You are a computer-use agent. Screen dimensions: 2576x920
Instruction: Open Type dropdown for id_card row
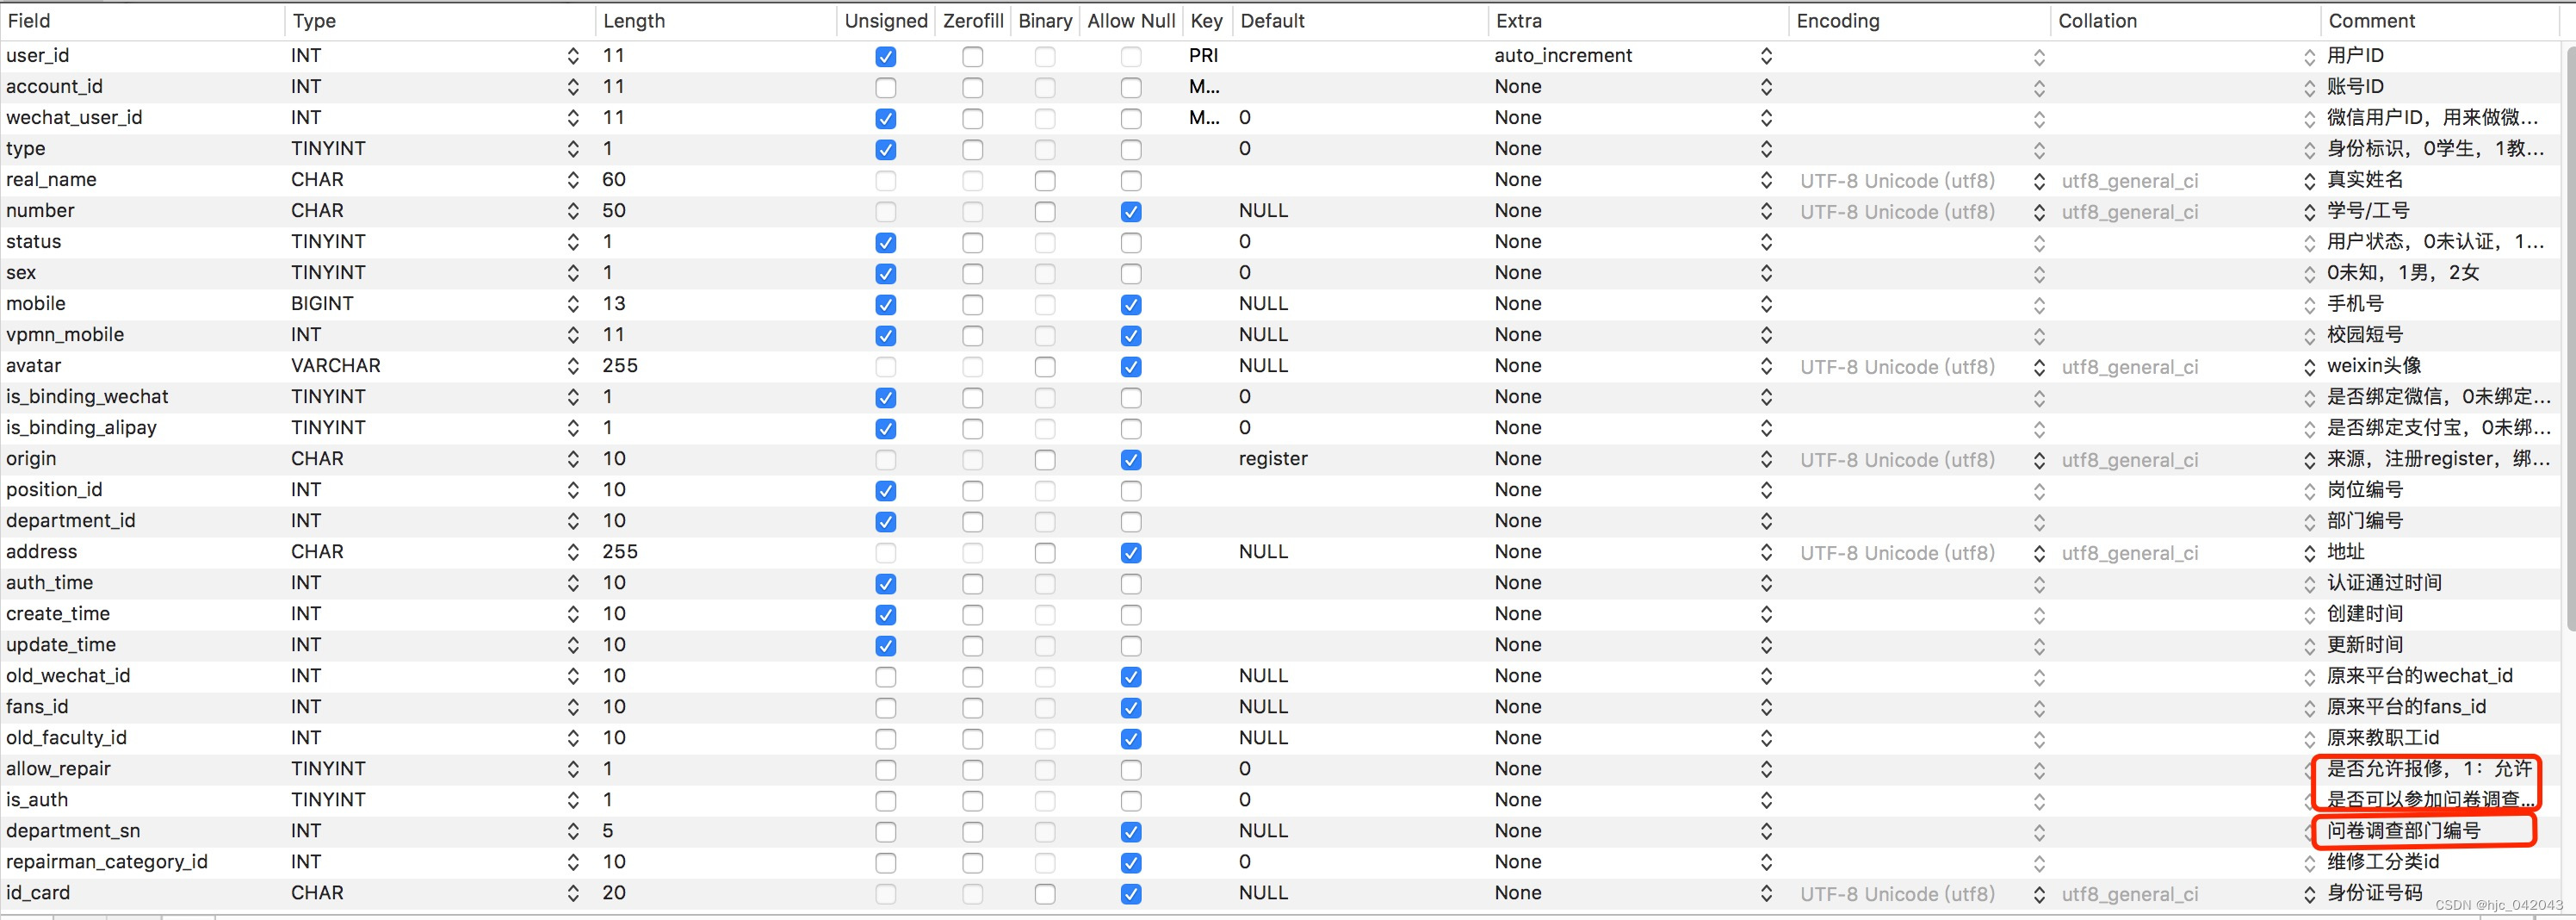tap(573, 894)
